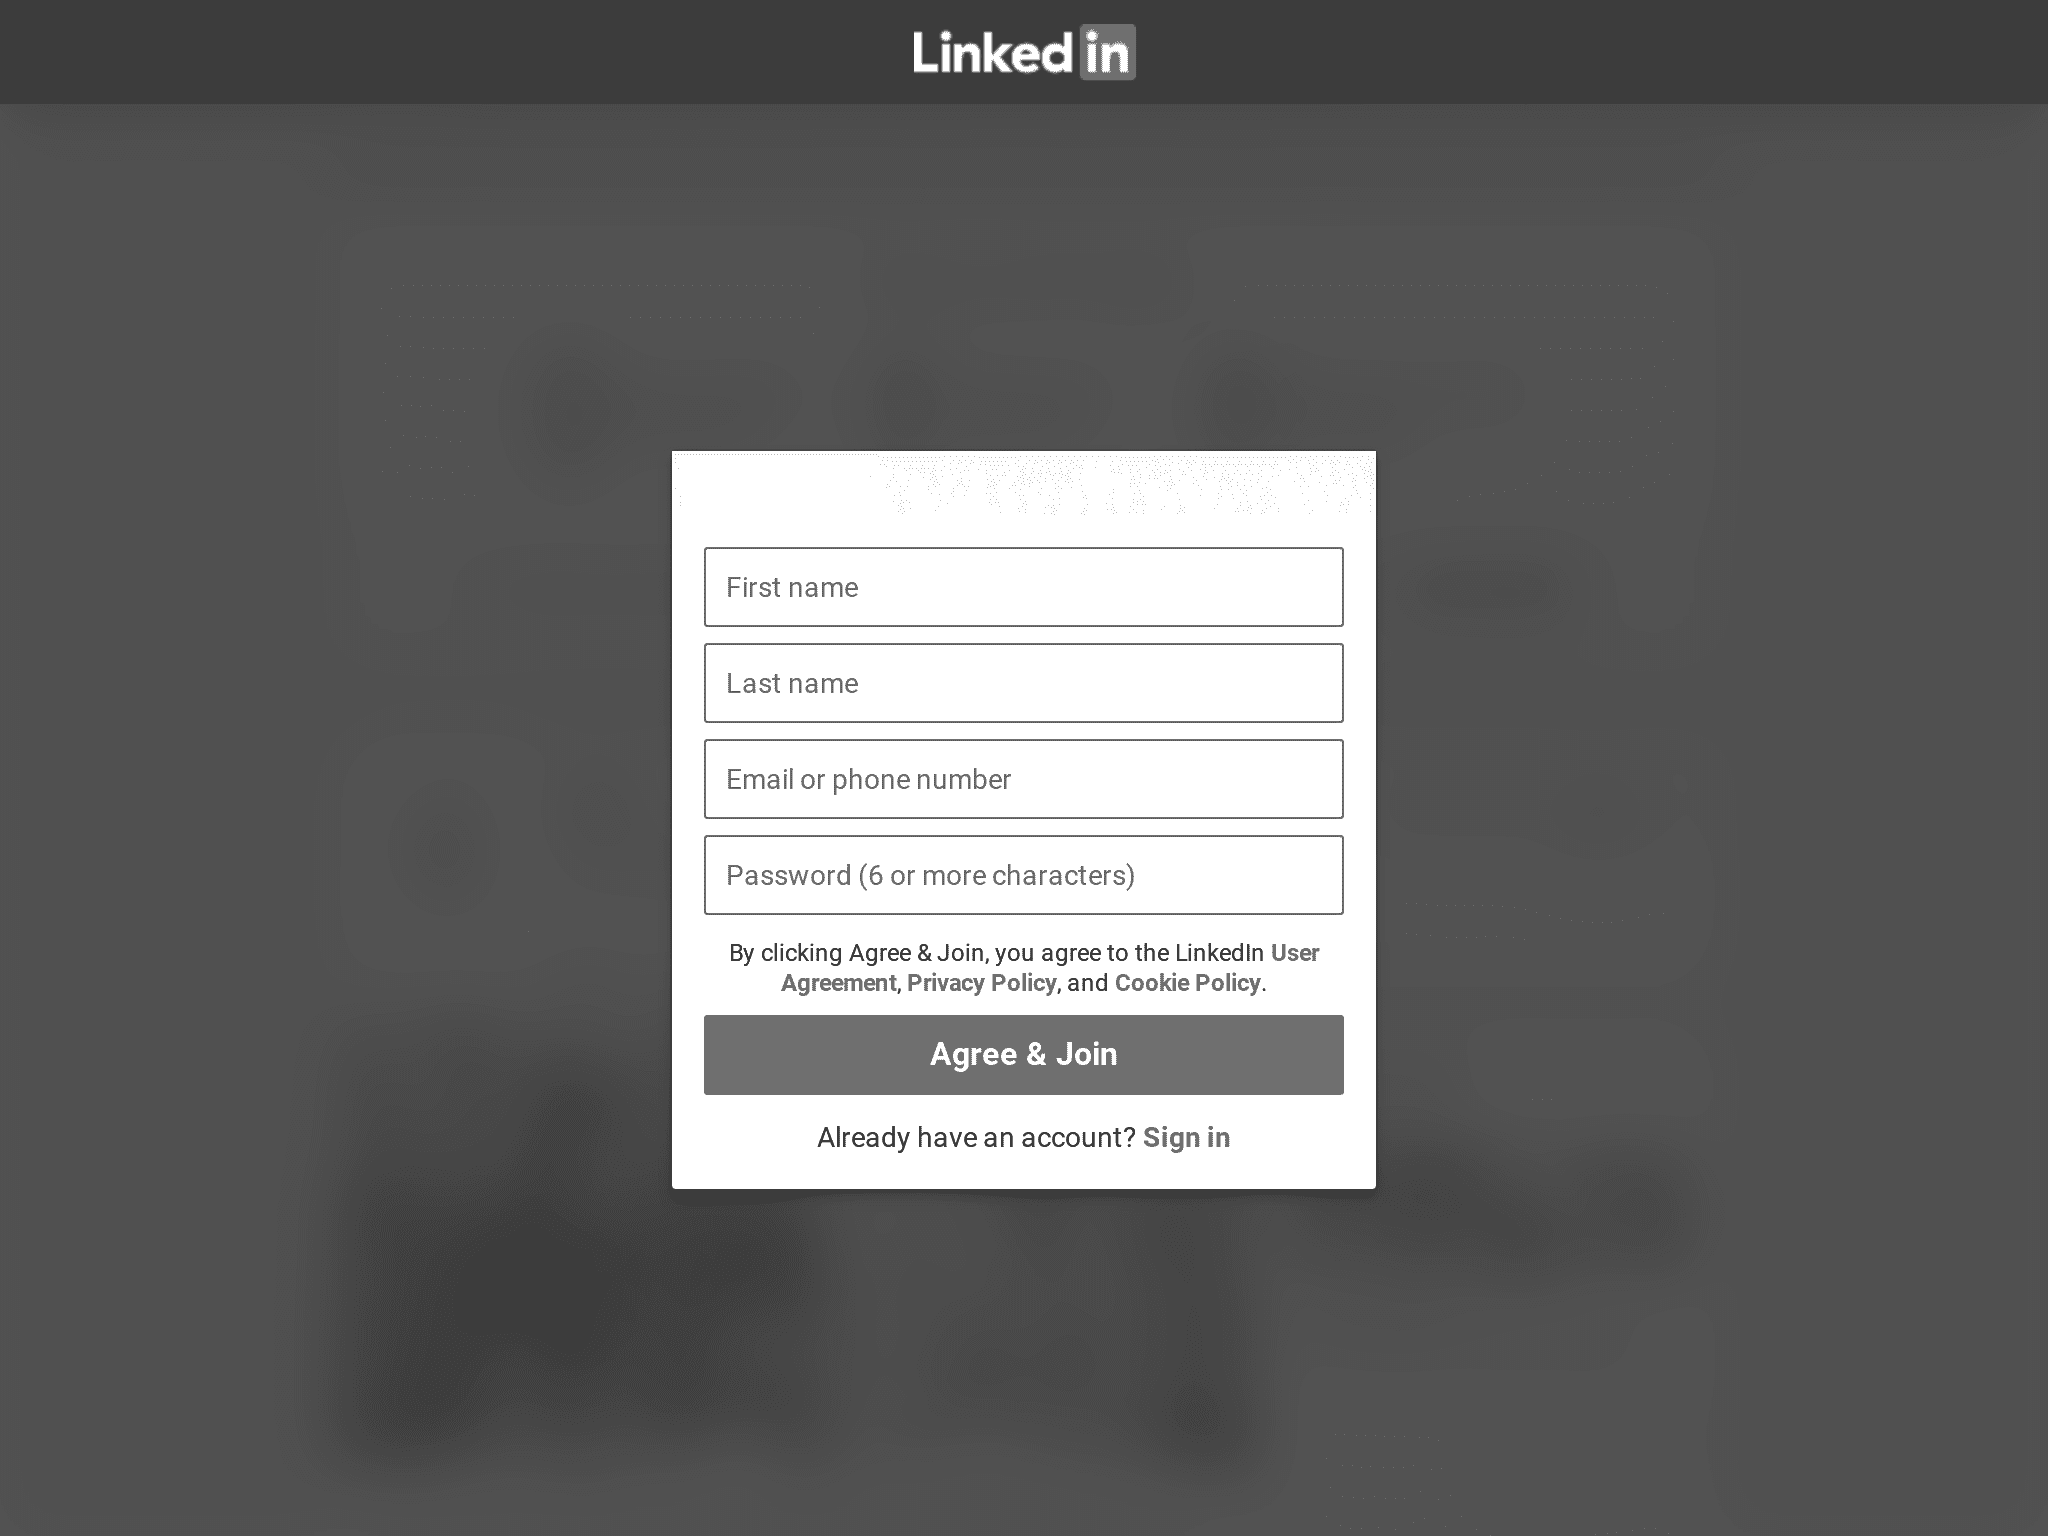Image resolution: width=2048 pixels, height=1536 pixels.
Task: Click the LinkedIn header logo text
Action: pyautogui.click(x=1022, y=50)
